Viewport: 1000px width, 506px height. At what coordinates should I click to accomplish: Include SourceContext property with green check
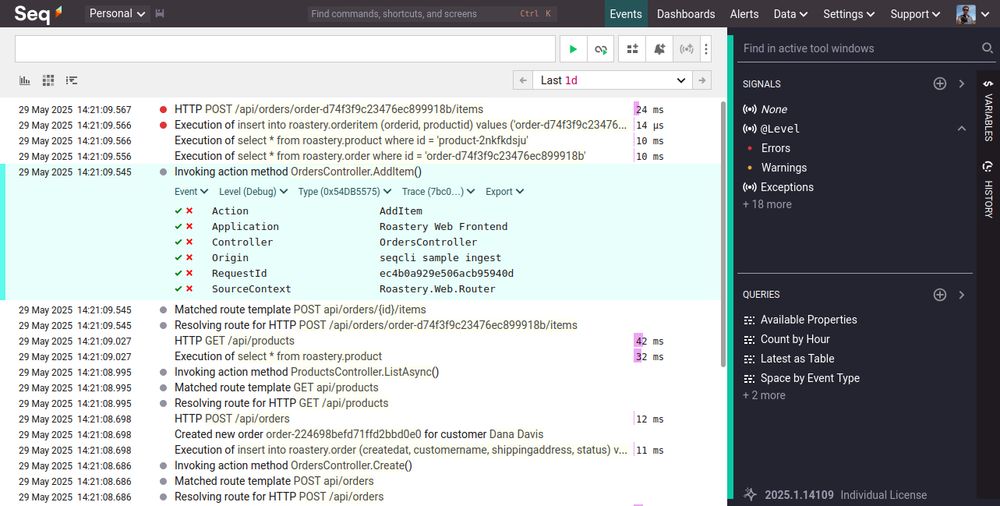tap(179, 289)
